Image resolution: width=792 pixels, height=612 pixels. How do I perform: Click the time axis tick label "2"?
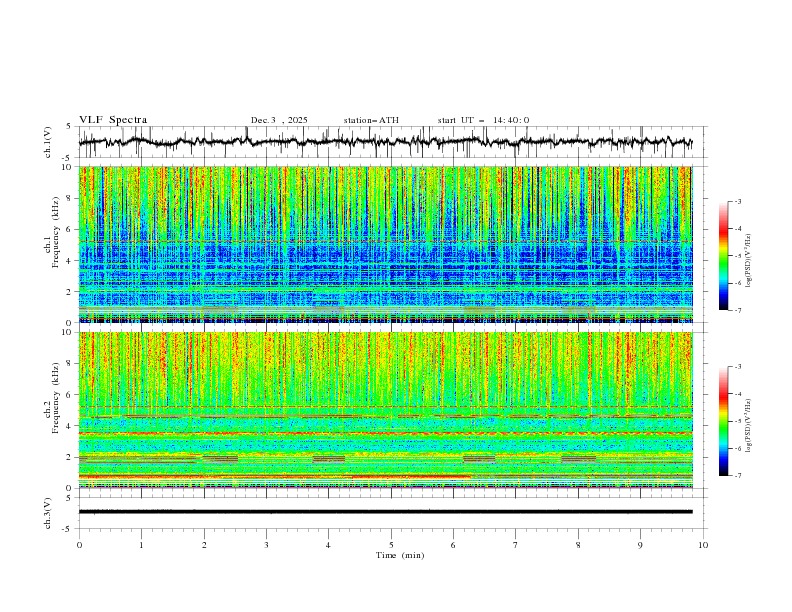[x=204, y=545]
